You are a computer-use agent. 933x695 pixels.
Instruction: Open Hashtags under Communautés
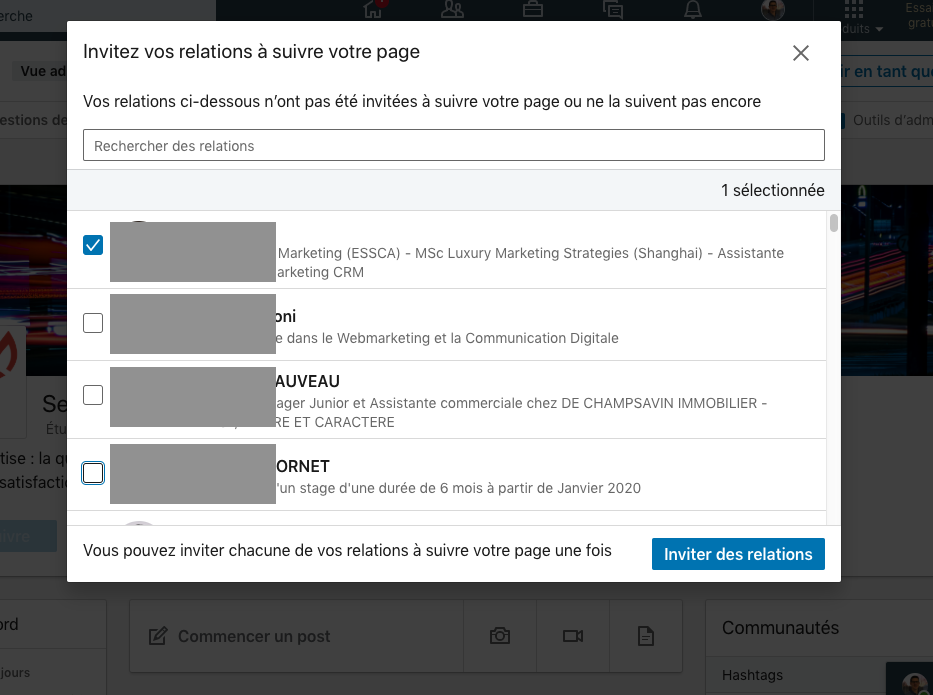pos(754,675)
